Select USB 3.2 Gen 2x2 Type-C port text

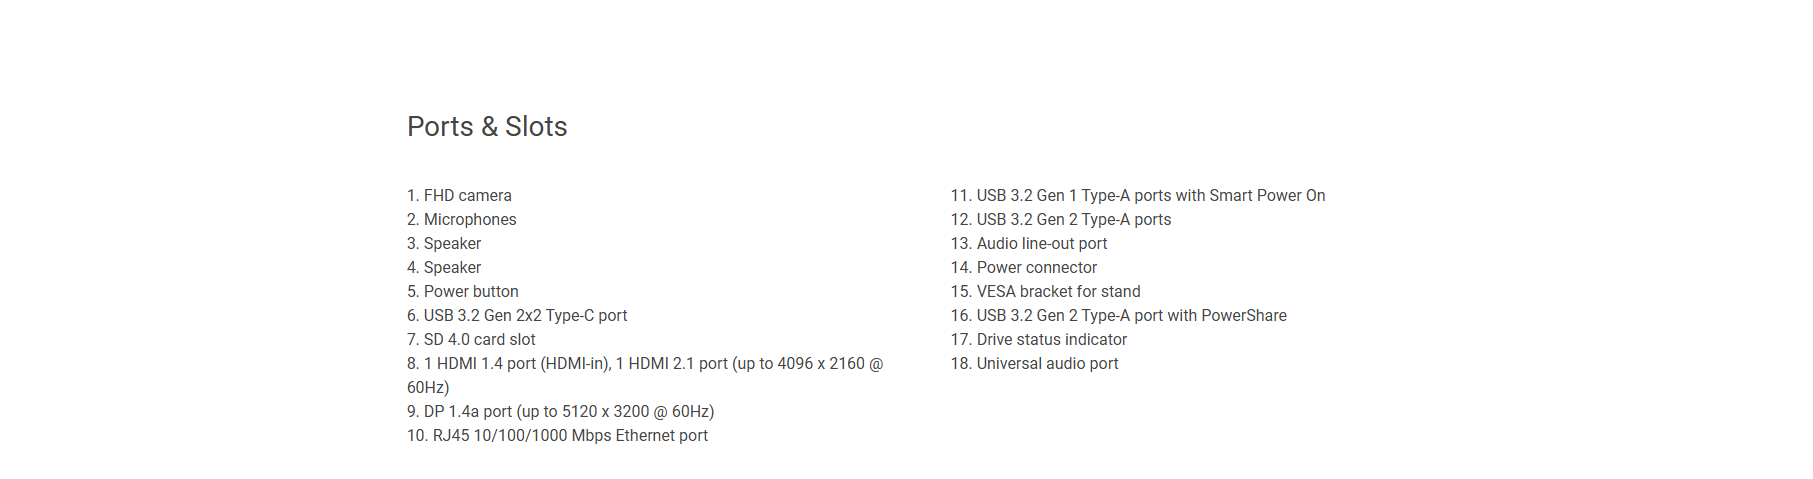[x=517, y=316]
